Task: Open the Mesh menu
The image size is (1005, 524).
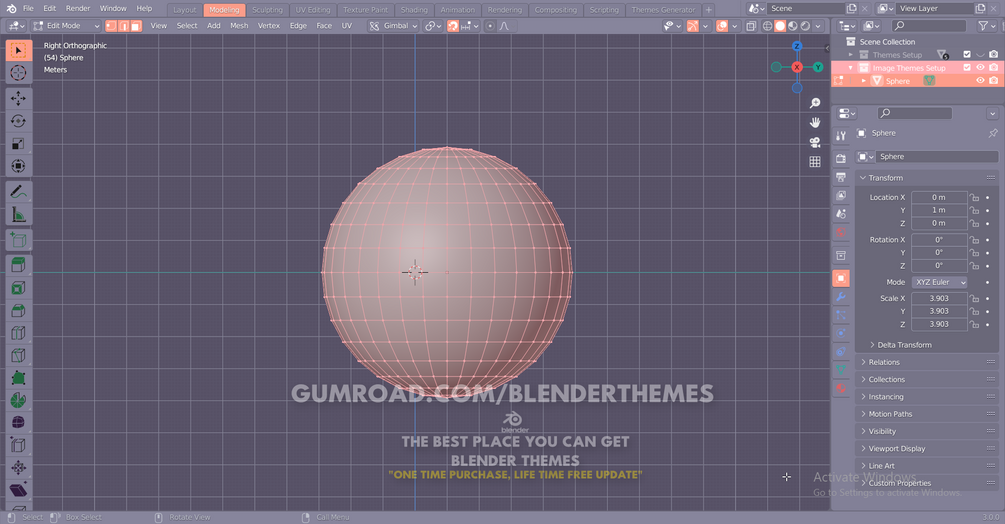Action: coord(239,26)
